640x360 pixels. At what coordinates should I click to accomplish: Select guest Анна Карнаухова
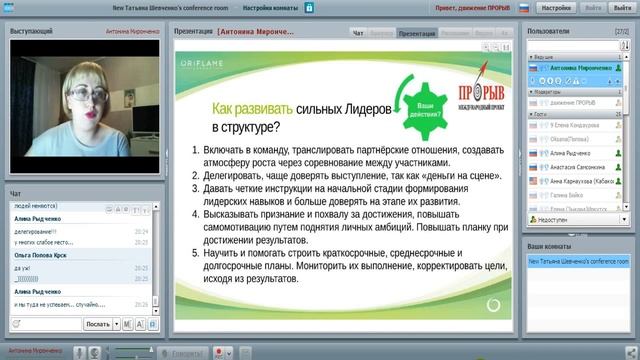coord(575,181)
